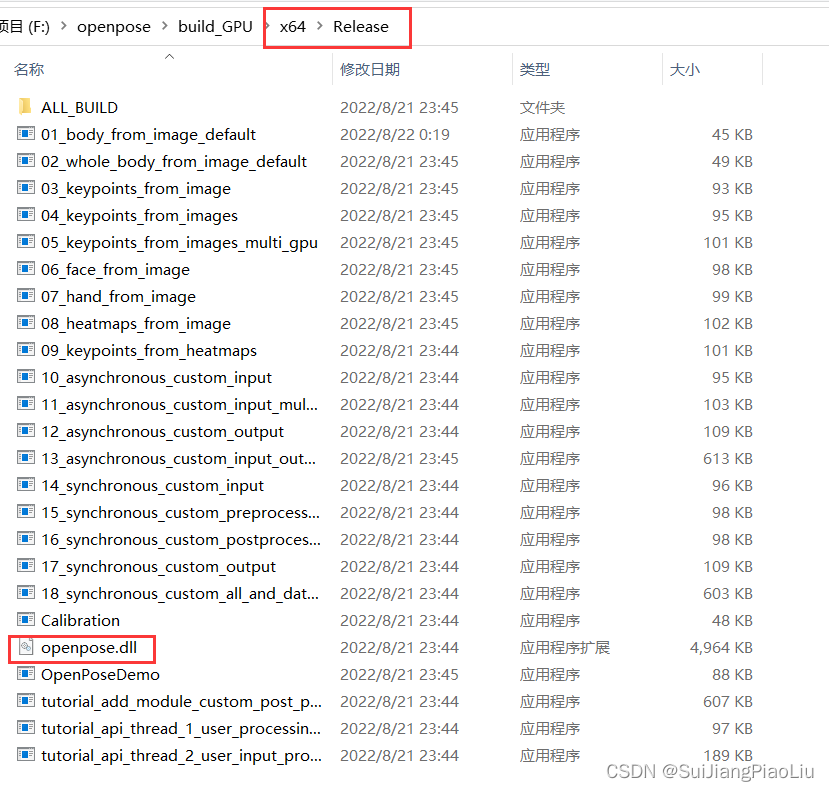Select the 04_keypoints_from_images application icon
Image resolution: width=829 pixels, height=791 pixels.
(26, 214)
